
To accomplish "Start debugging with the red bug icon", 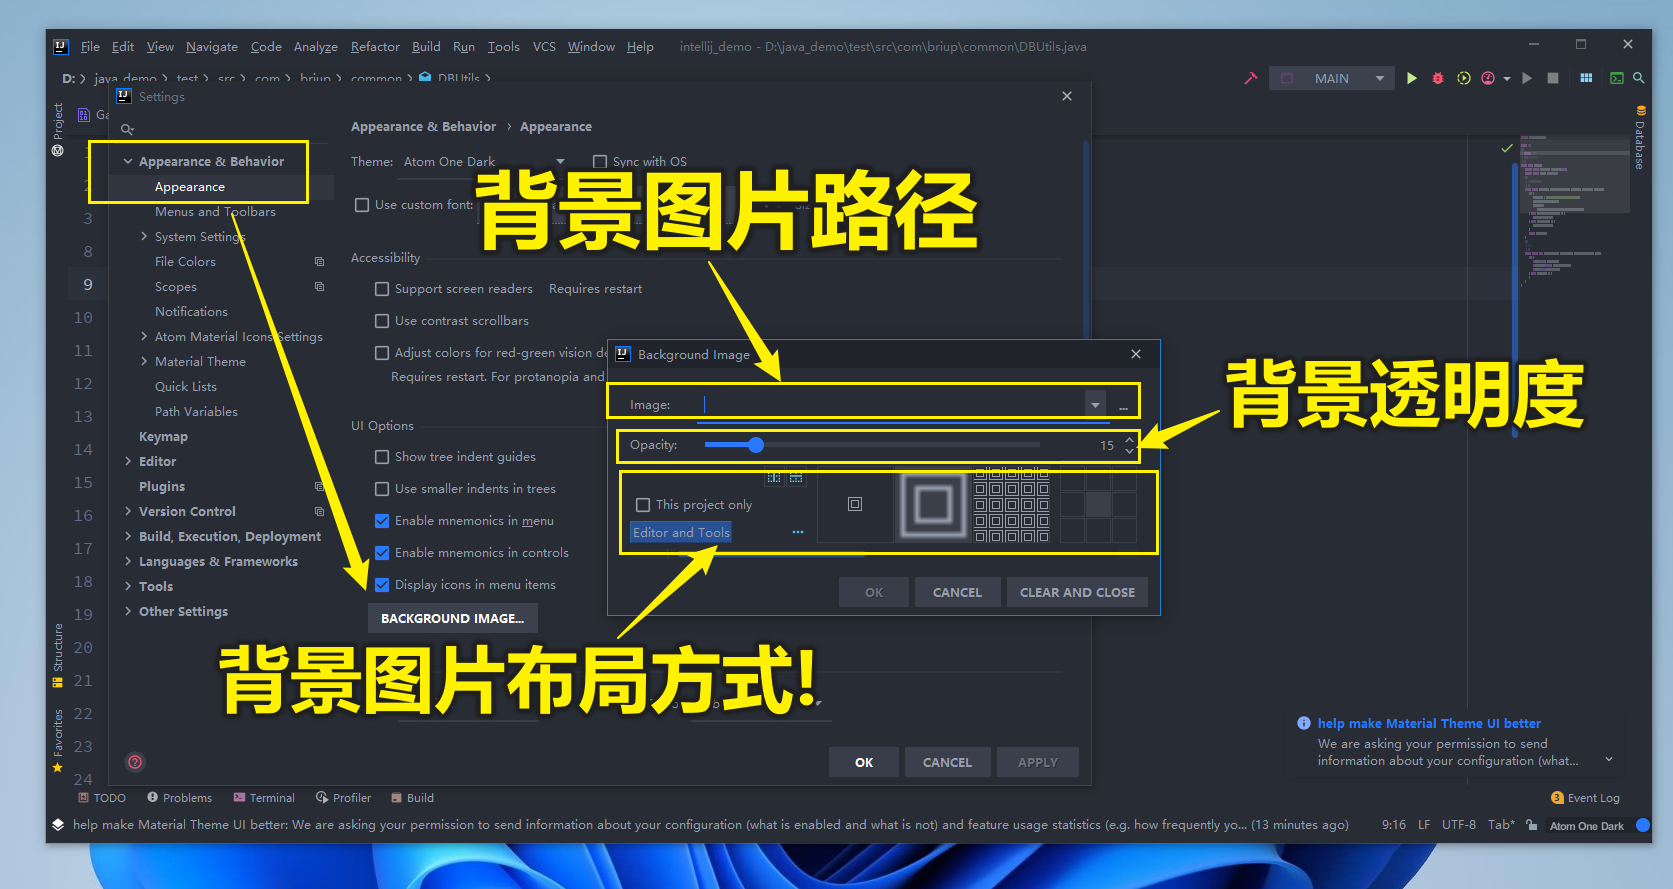I will [1438, 78].
